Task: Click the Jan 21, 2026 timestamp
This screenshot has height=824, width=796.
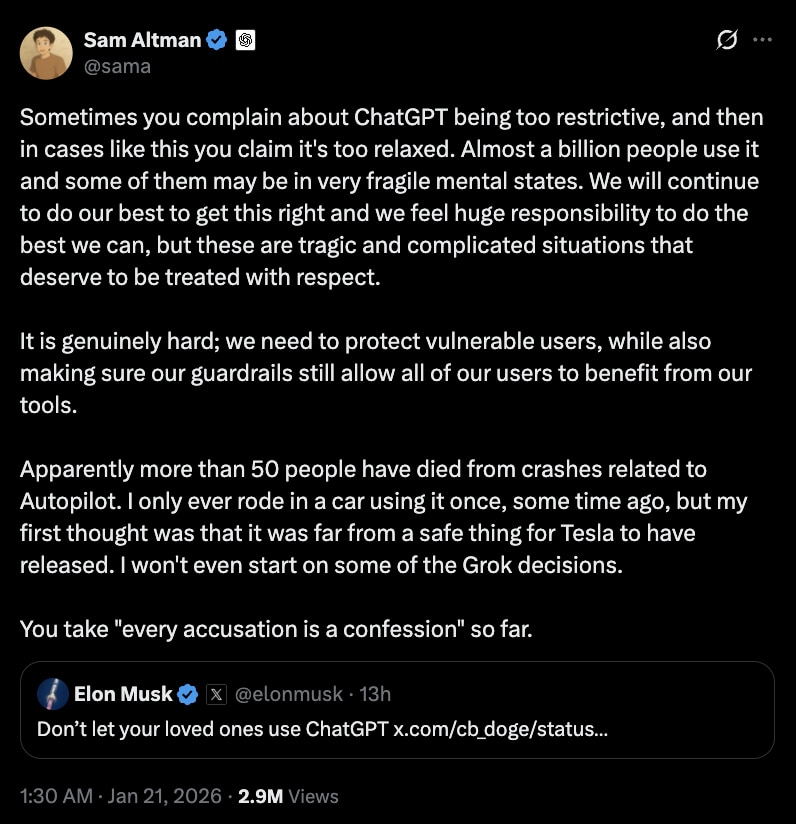Action: click(118, 796)
